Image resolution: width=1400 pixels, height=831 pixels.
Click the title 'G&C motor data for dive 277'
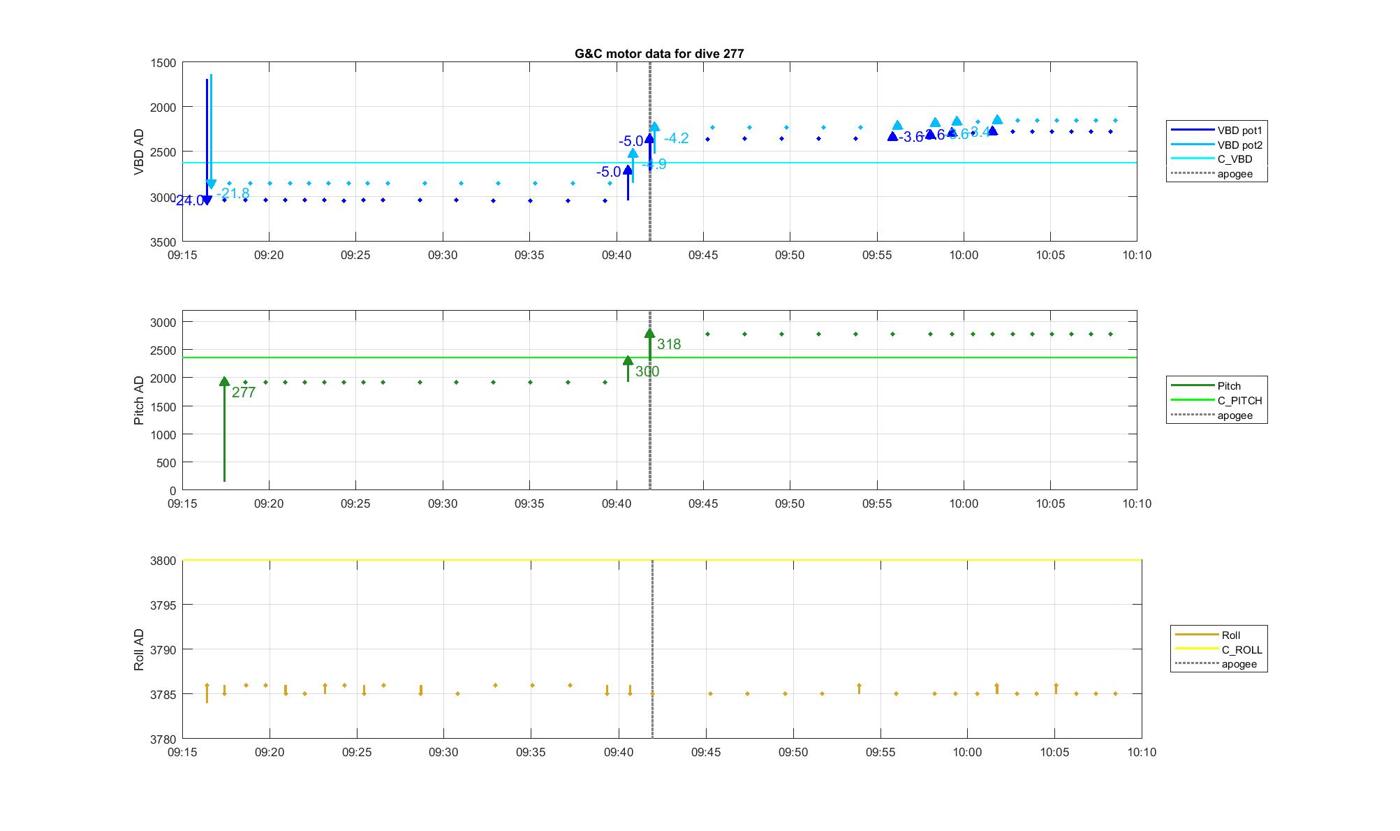659,53
